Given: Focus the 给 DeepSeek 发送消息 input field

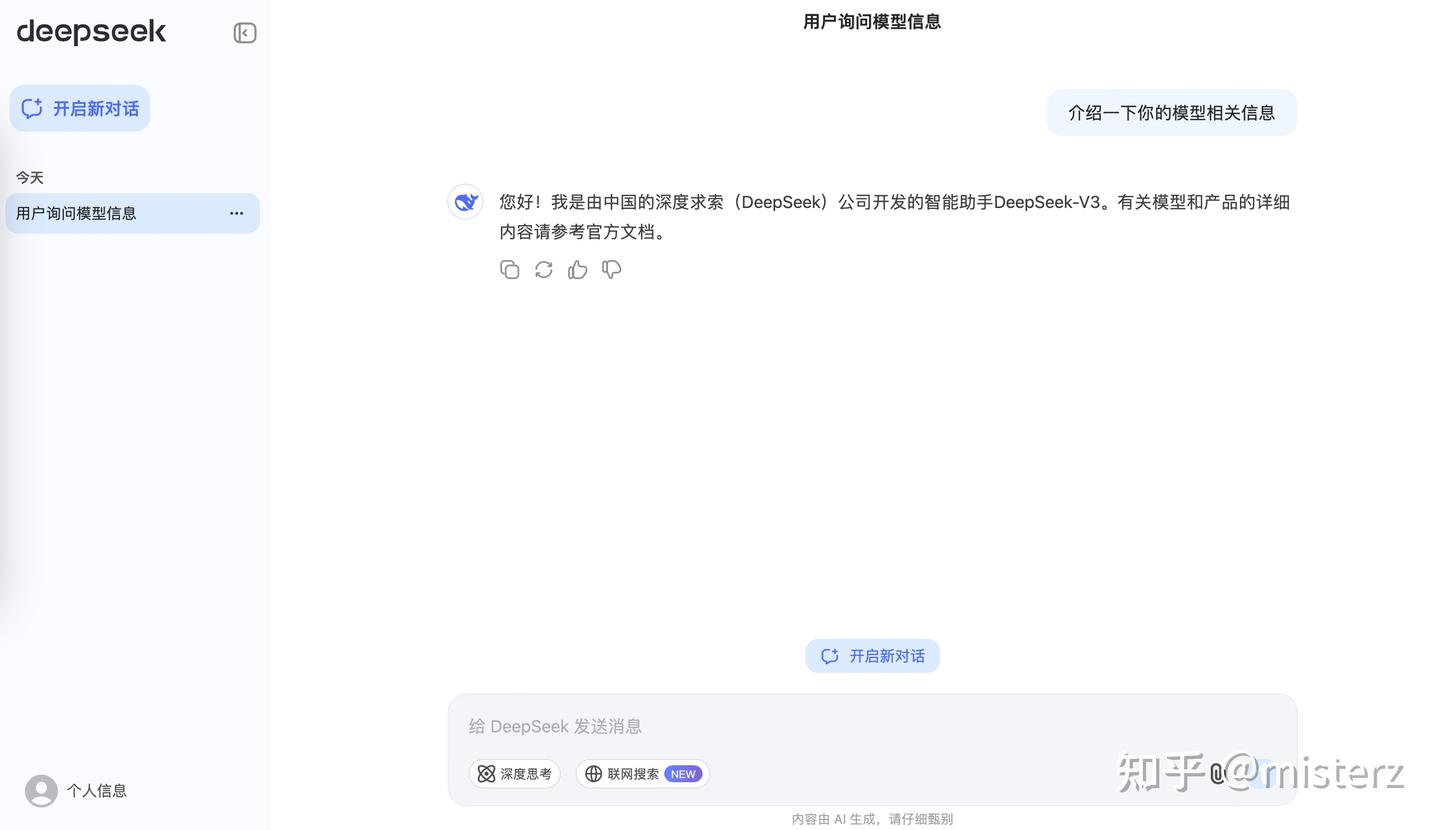Looking at the screenshot, I should tap(872, 726).
